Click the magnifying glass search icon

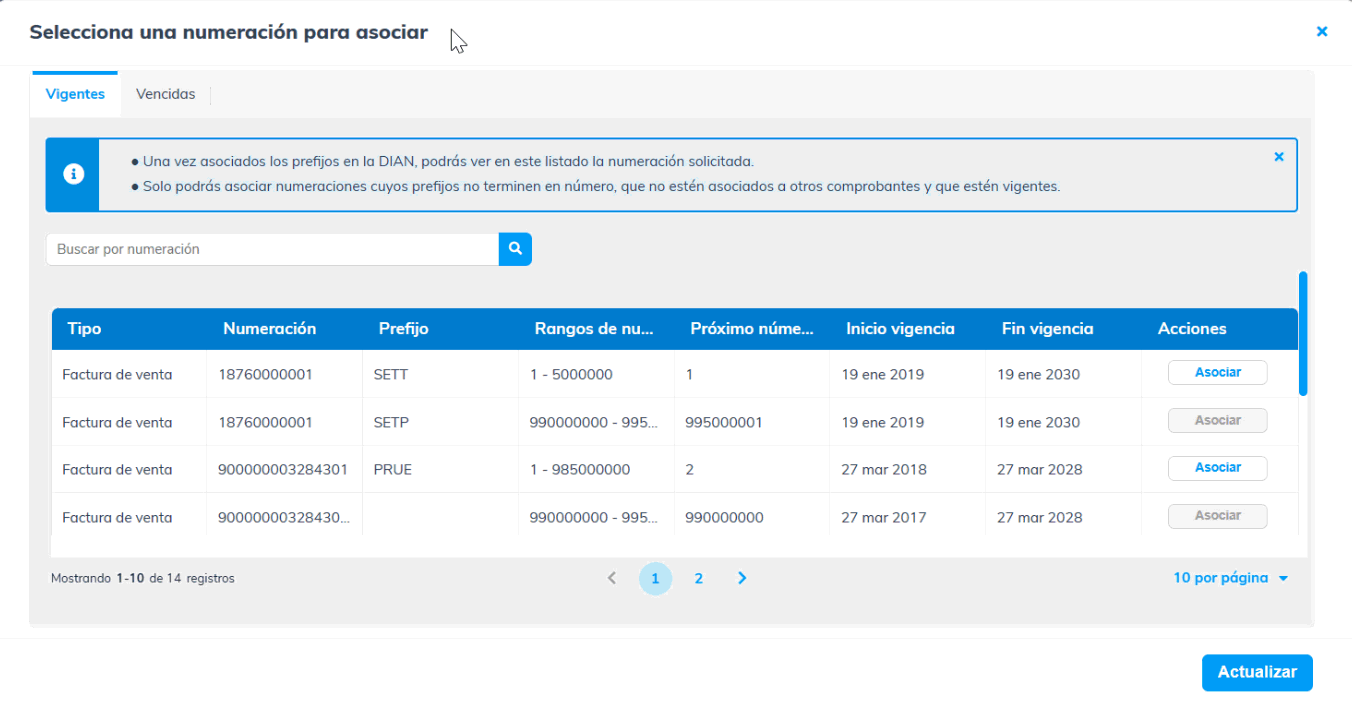pyautogui.click(x=515, y=249)
